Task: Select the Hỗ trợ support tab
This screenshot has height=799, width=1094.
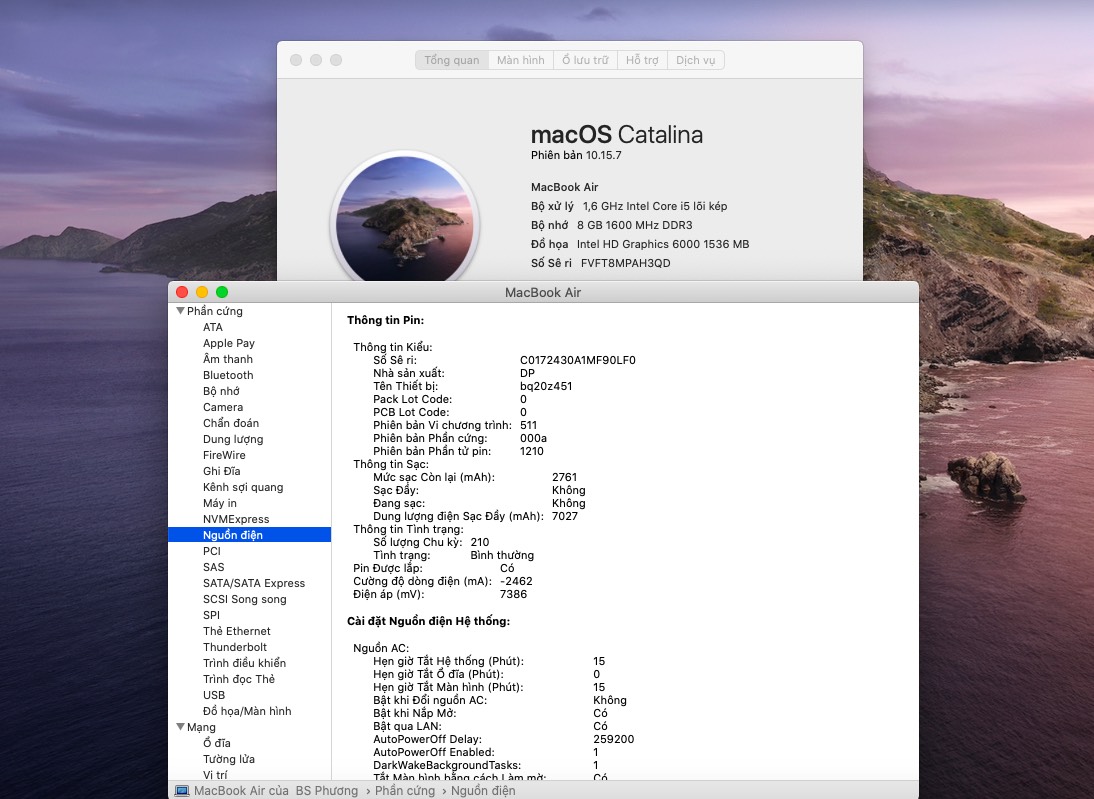Action: tap(642, 60)
